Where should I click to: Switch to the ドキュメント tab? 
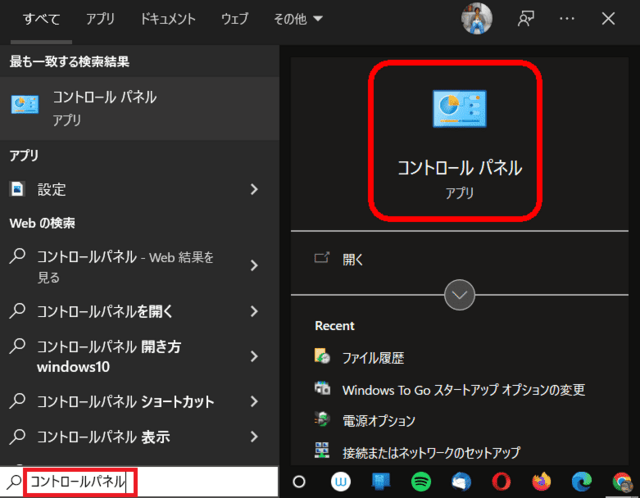coord(168,19)
